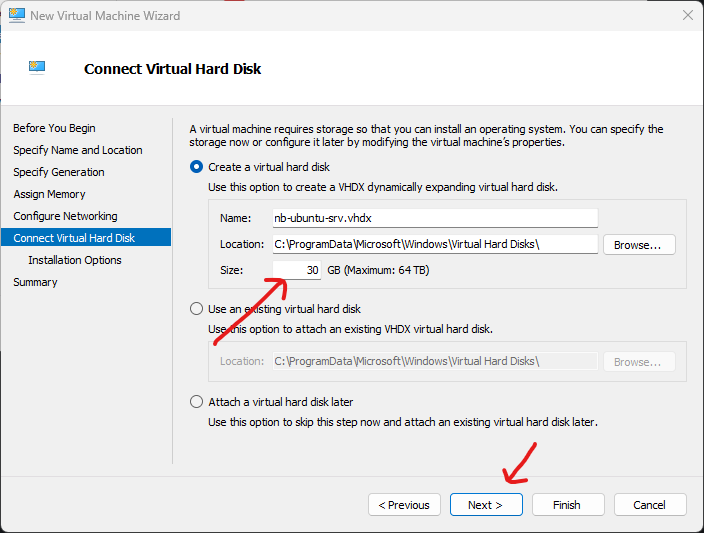The height and width of the screenshot is (533, 704).
Task: Click the disk Size field showing 30
Action: (297, 270)
